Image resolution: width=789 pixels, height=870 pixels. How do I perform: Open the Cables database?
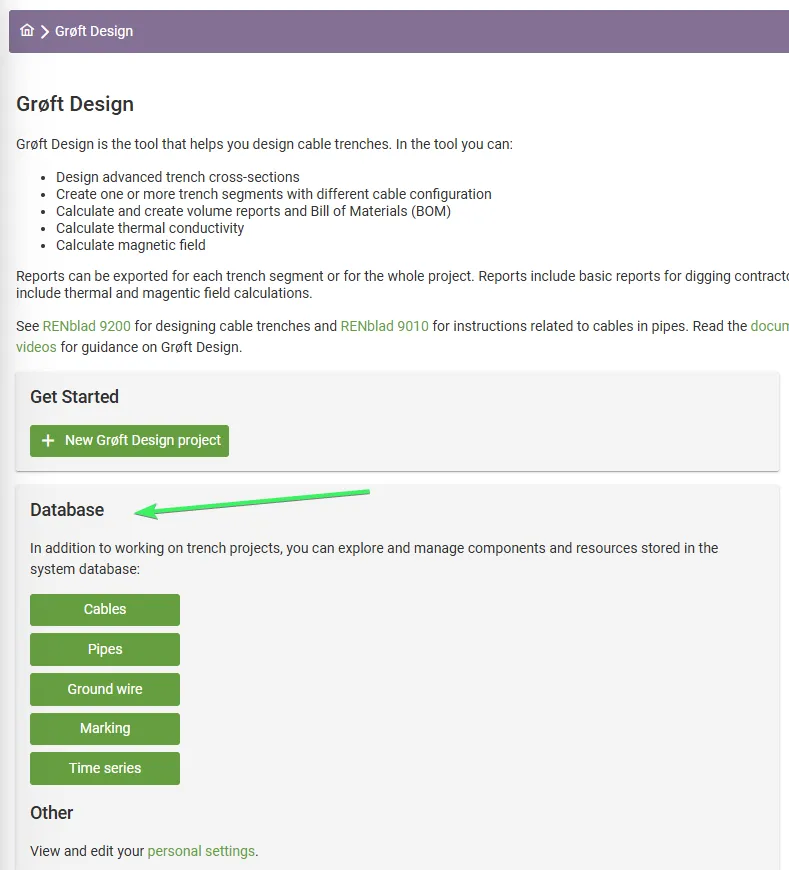point(105,609)
